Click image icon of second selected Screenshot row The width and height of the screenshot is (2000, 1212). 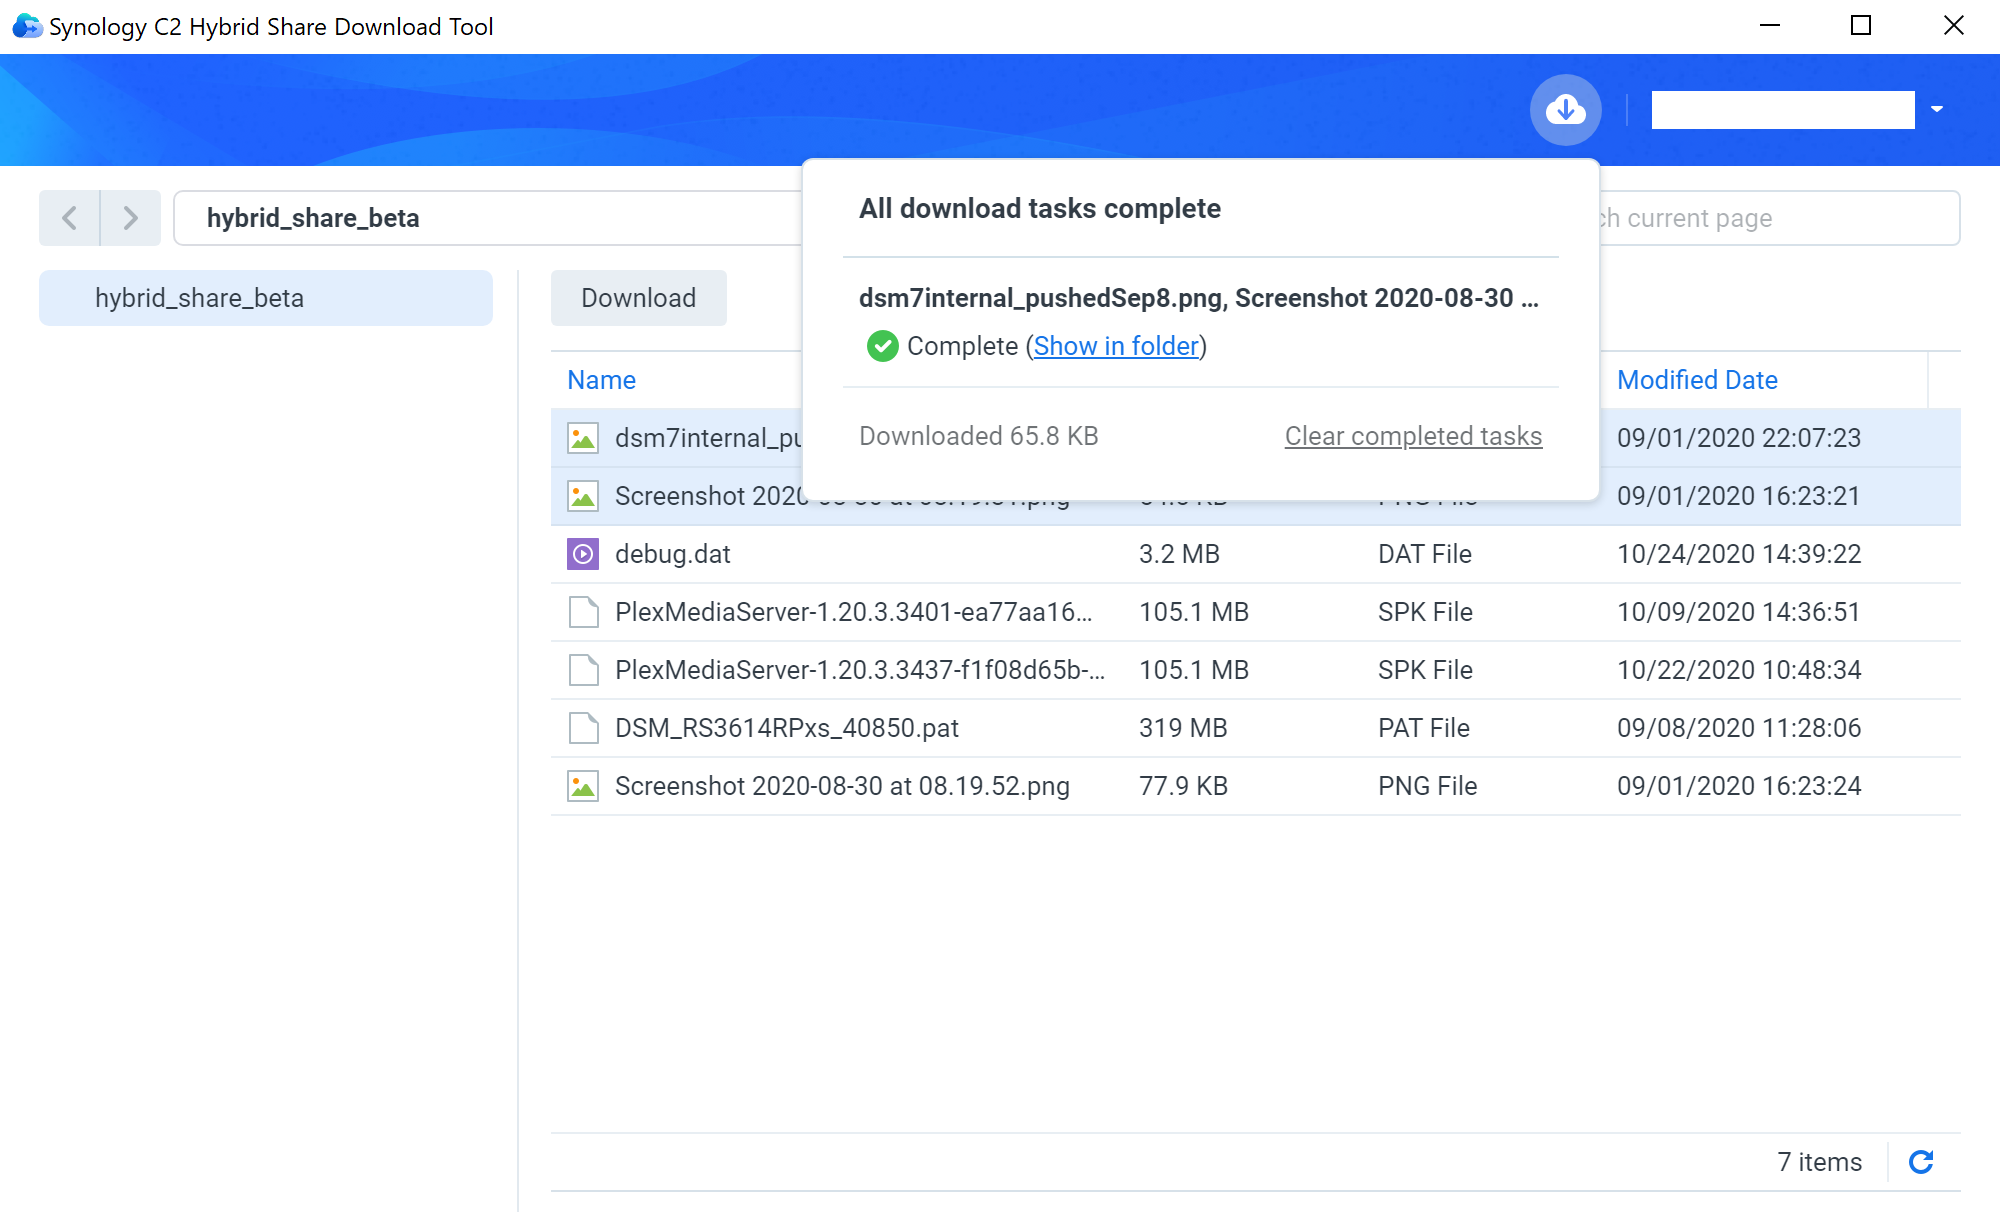(583, 496)
